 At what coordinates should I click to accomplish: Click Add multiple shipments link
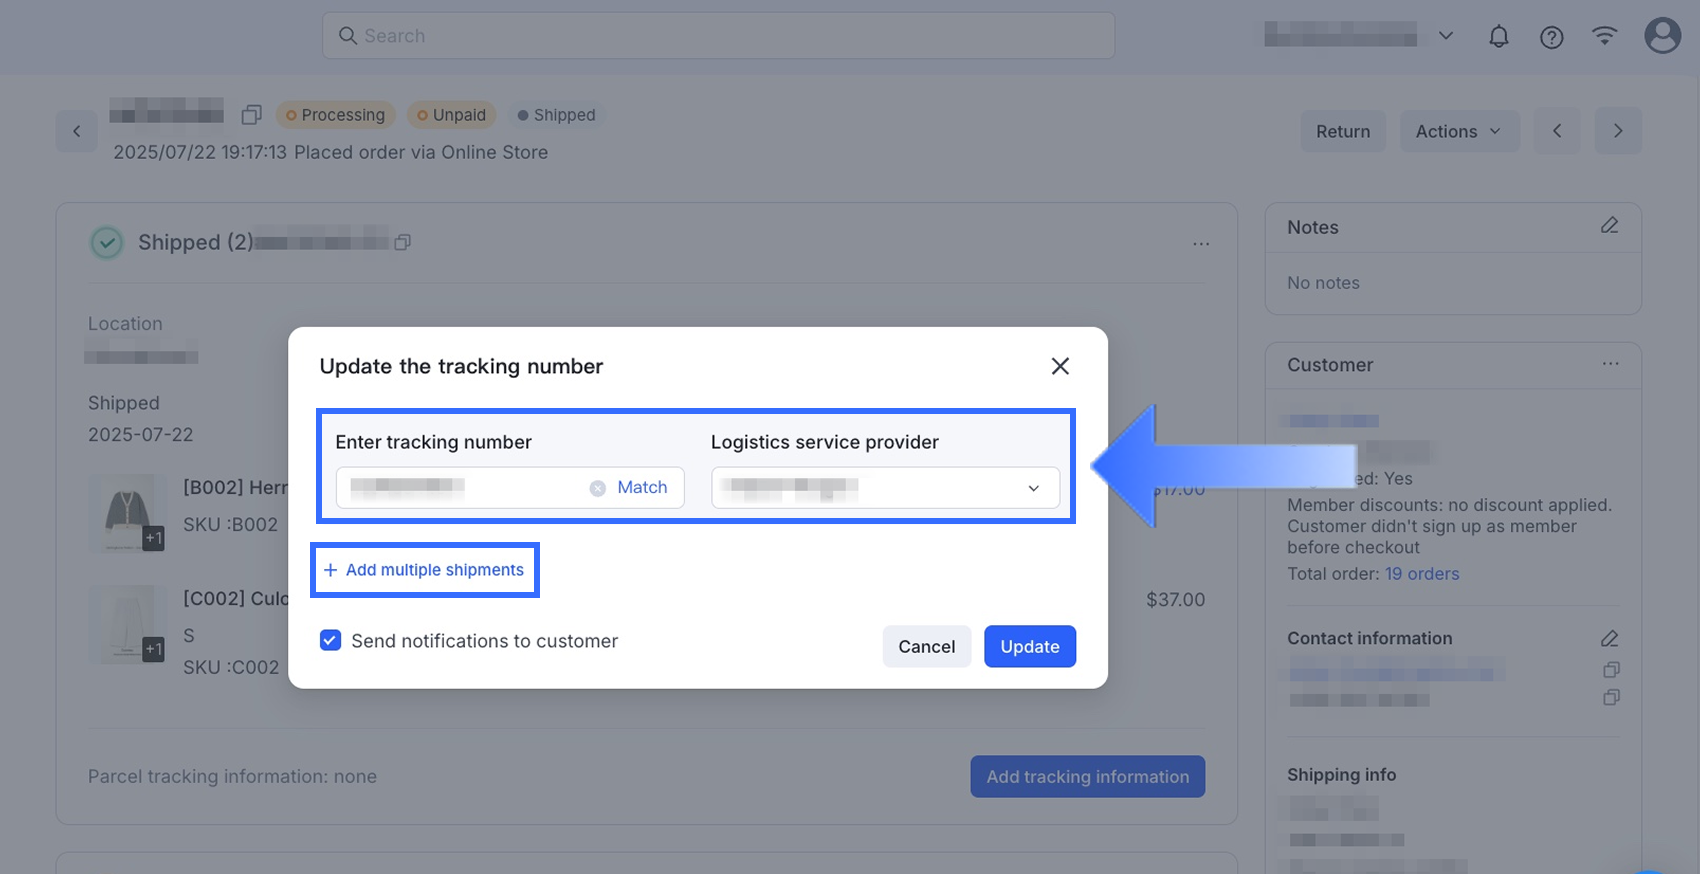tap(425, 570)
